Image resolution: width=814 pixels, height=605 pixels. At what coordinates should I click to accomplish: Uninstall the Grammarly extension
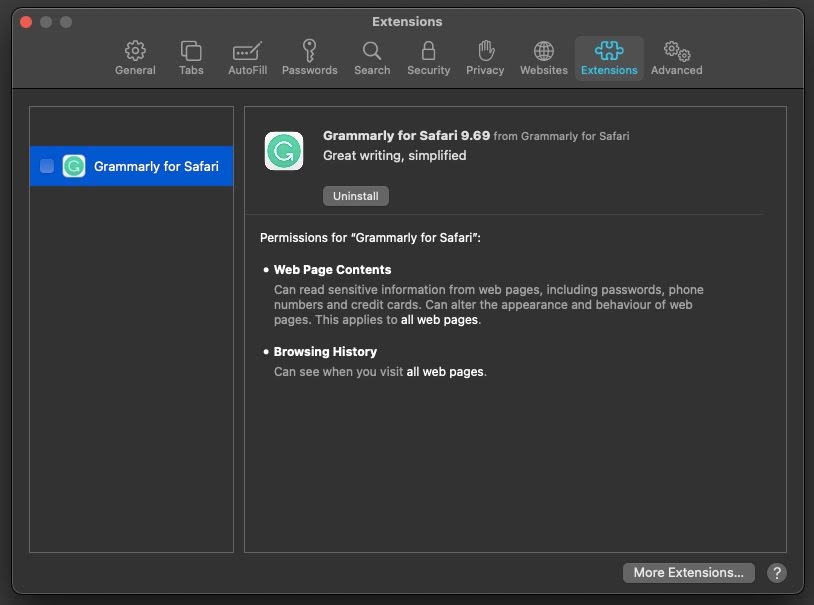[x=356, y=196]
